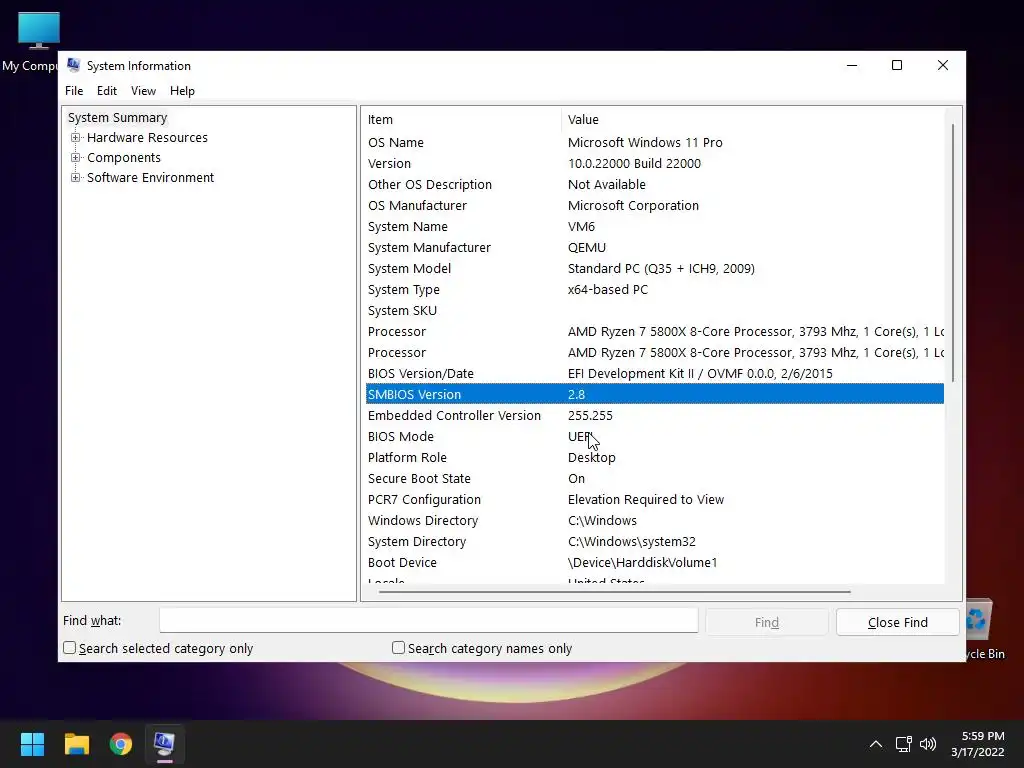This screenshot has height=768, width=1024.
Task: Enable Search category names only
Action: point(398,648)
